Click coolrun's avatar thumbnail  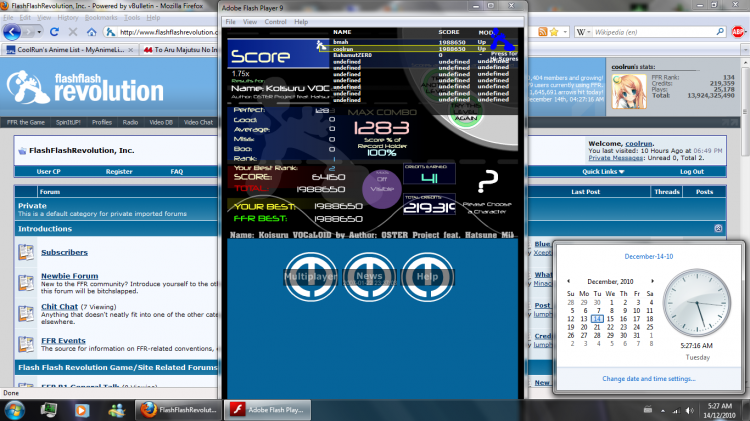coord(629,91)
